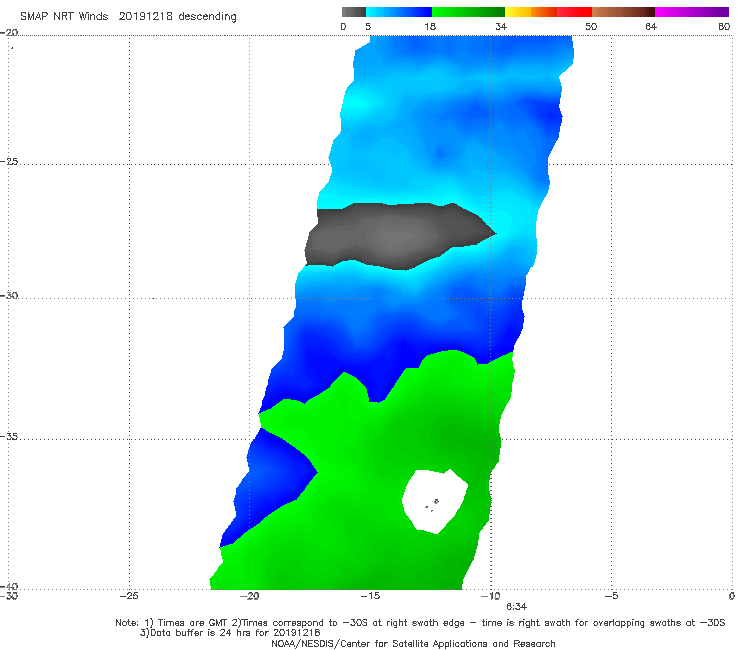Click the color bar label '18'
740x650 pixels.
(x=430, y=26)
